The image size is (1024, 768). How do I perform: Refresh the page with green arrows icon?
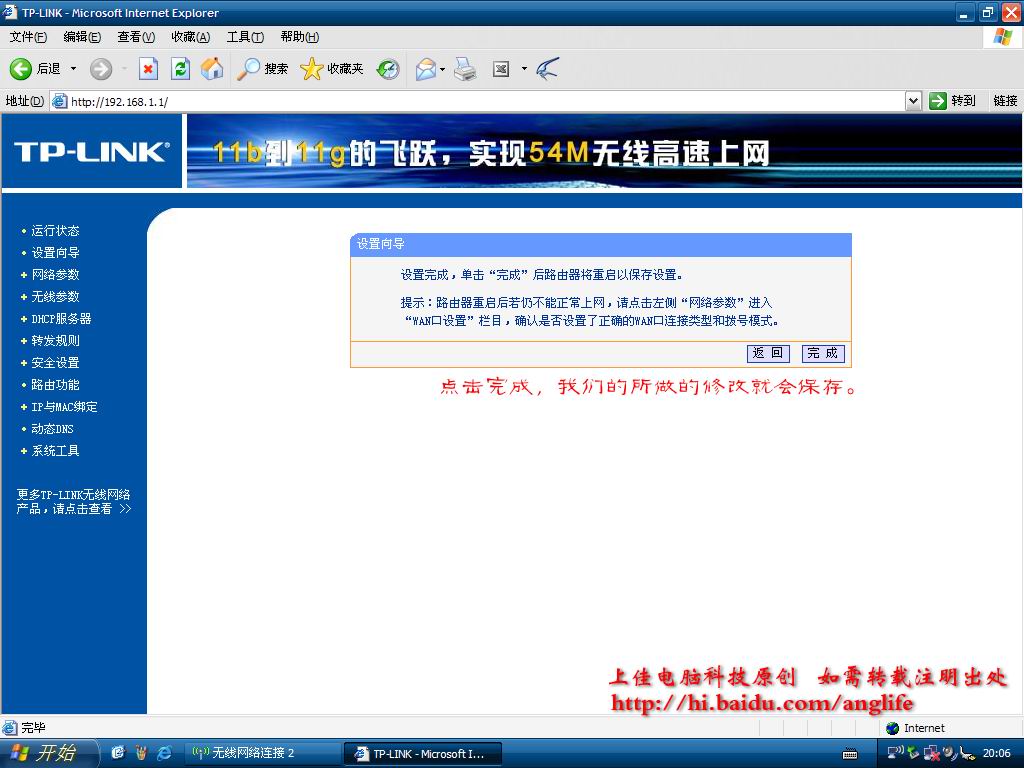point(180,69)
